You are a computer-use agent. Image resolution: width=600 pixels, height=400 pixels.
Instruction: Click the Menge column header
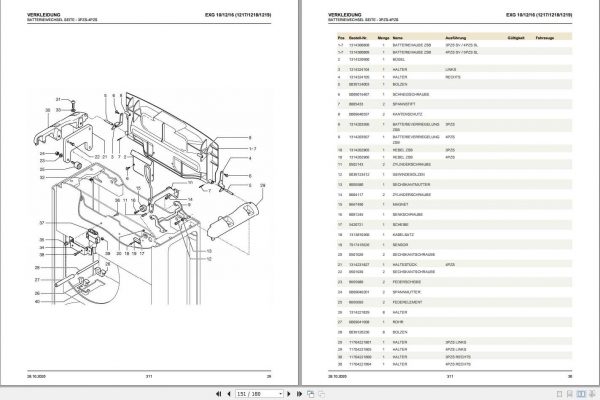[383, 38]
